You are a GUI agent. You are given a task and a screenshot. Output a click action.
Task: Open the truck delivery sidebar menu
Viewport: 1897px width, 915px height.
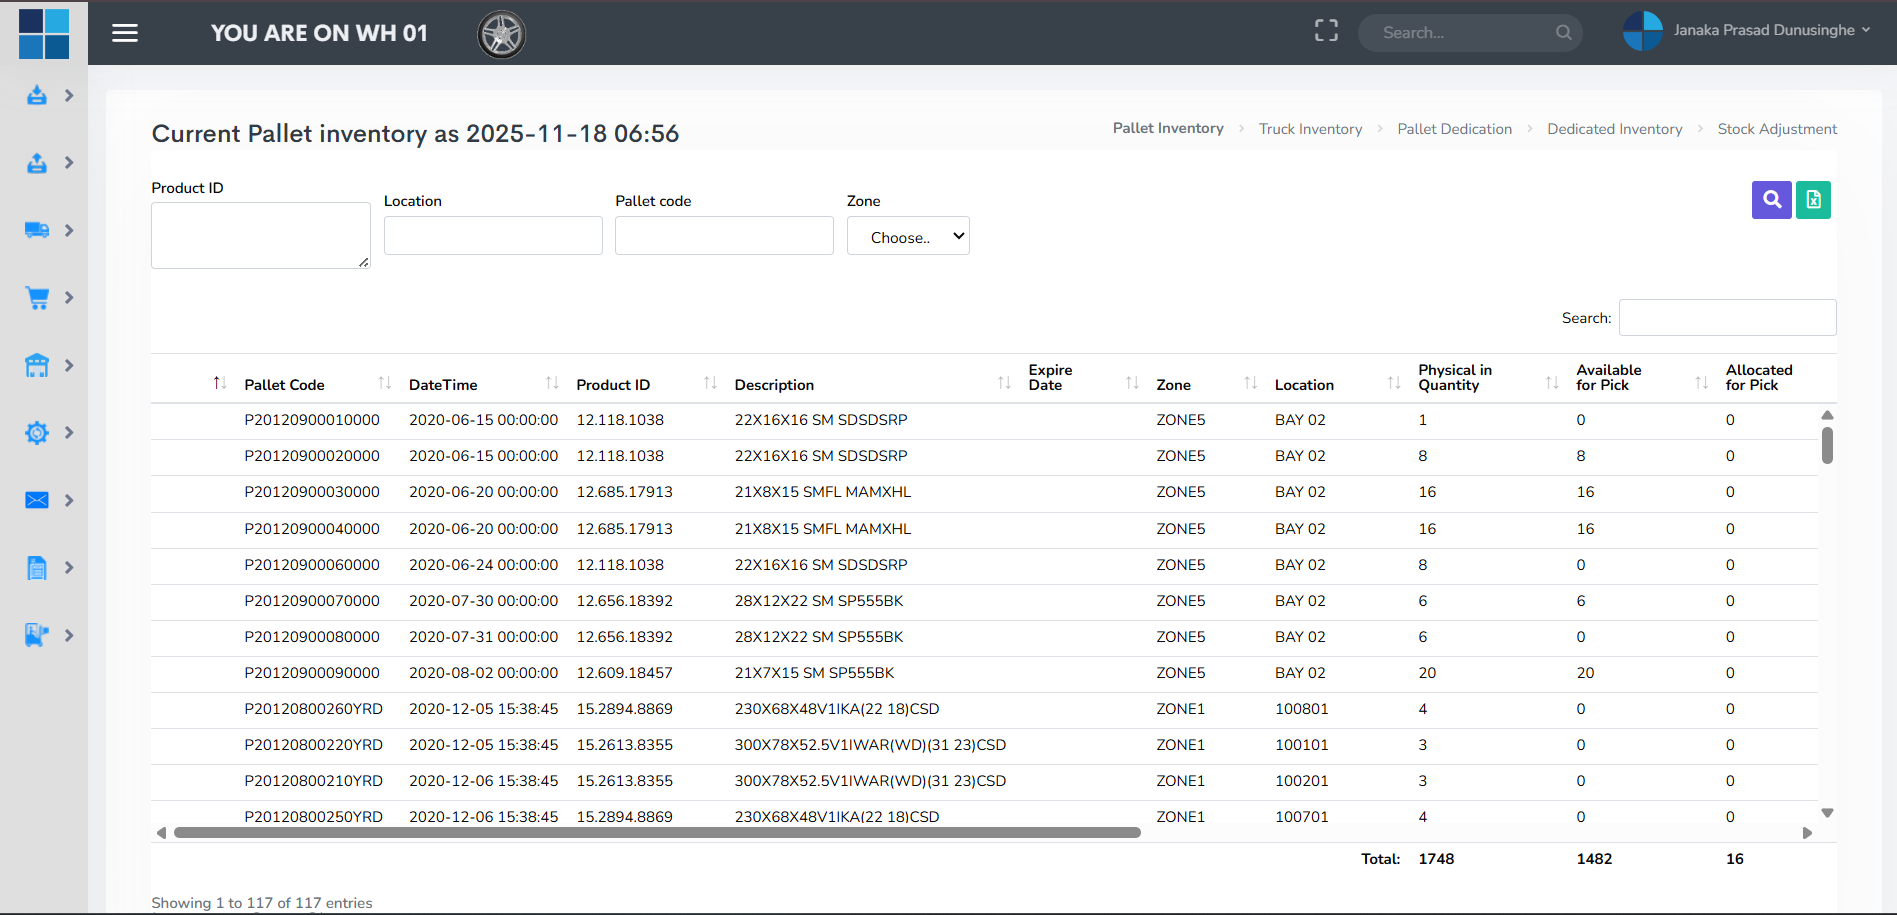37,230
